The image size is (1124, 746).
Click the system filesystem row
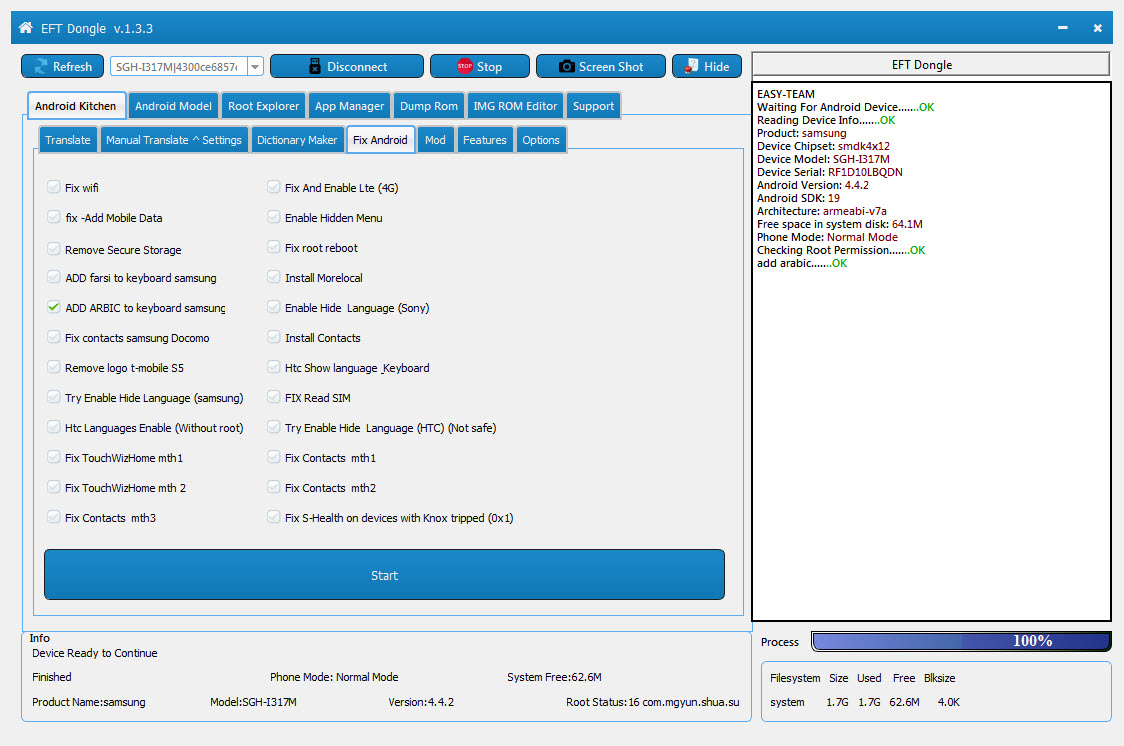tap(865, 702)
